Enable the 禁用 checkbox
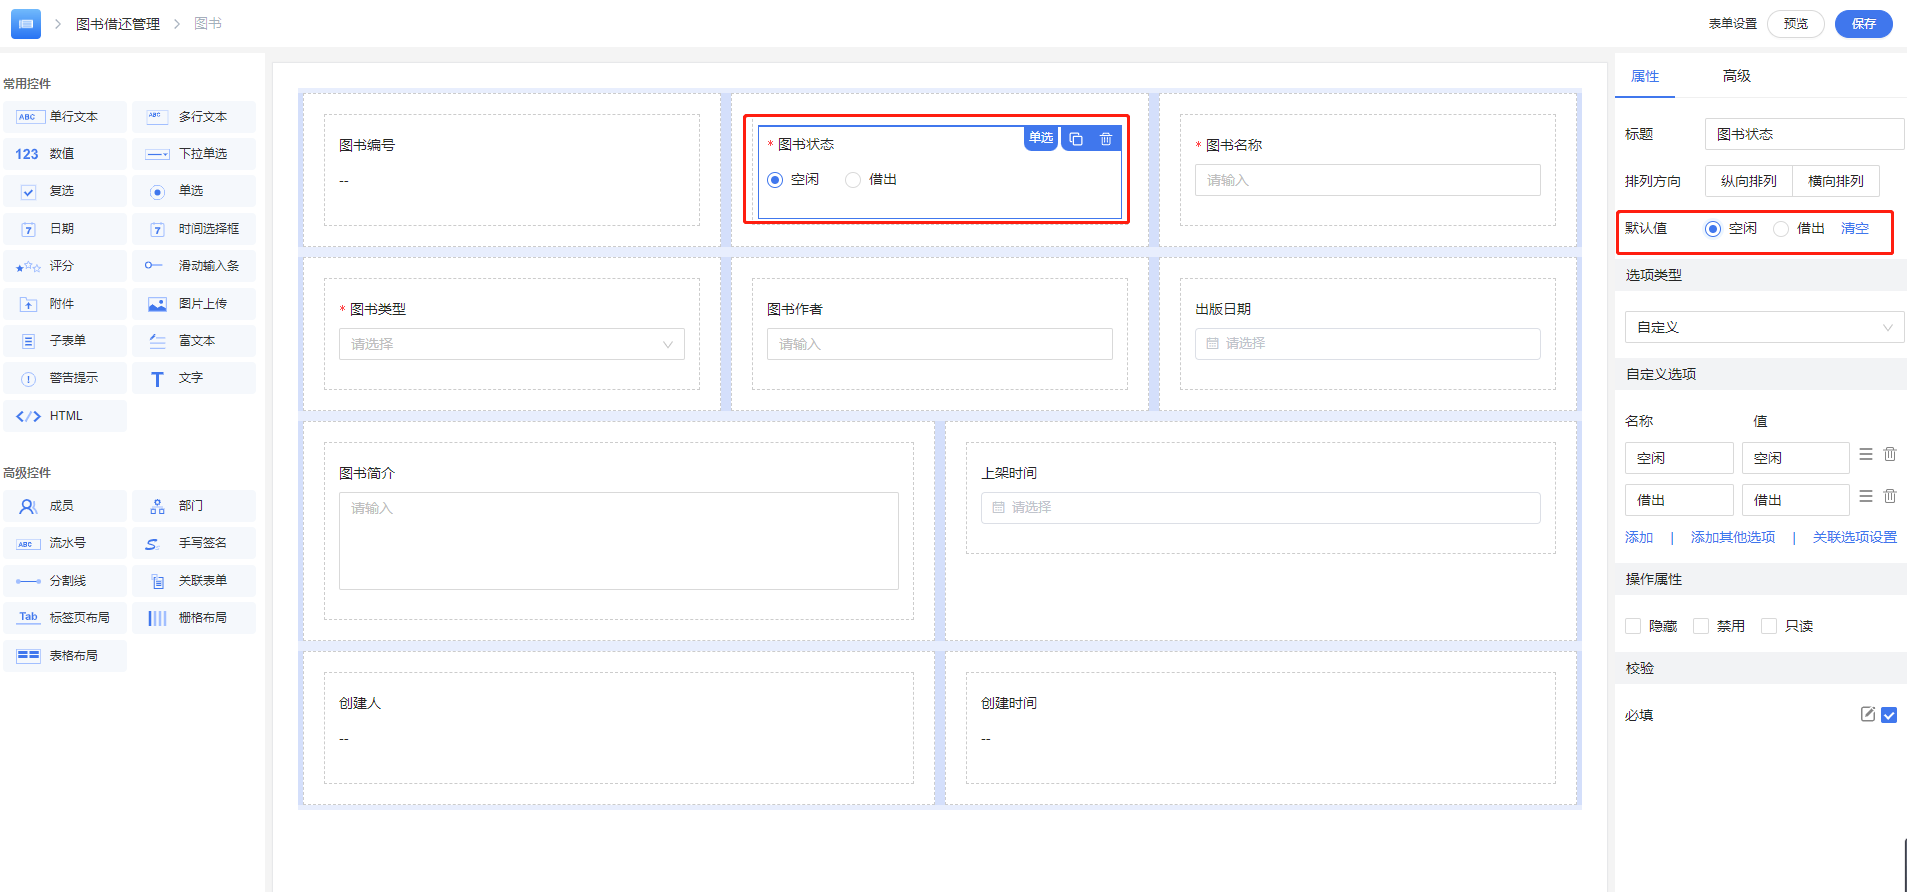1907x892 pixels. coord(1701,626)
